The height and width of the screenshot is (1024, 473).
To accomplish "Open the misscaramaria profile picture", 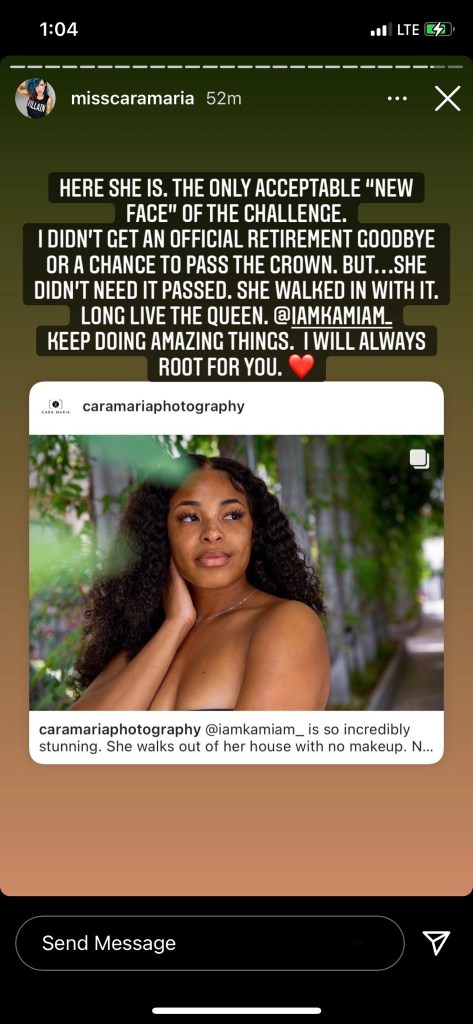I will point(35,99).
